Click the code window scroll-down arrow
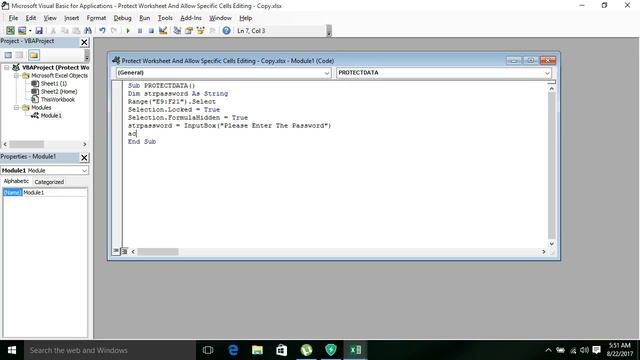The width and height of the screenshot is (640, 360). point(551,244)
